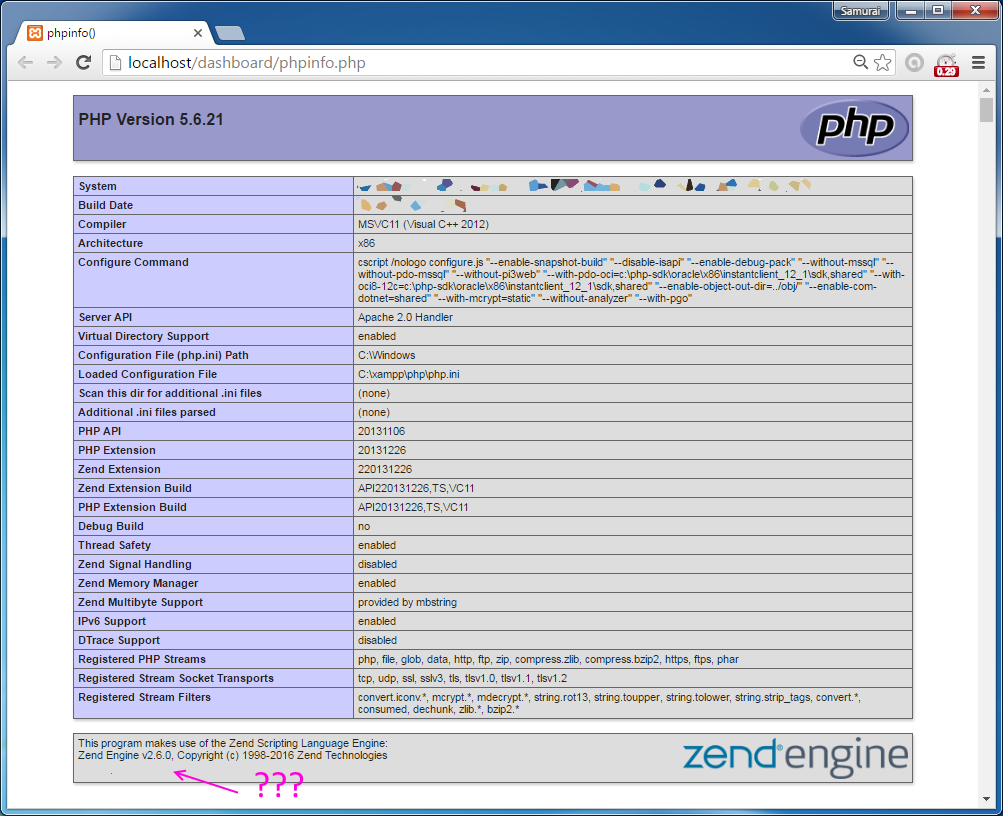
Task: Click the Debug Build label
Action: pos(111,526)
